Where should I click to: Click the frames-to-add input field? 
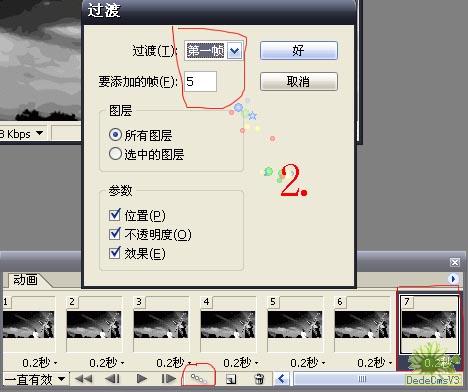[x=200, y=81]
